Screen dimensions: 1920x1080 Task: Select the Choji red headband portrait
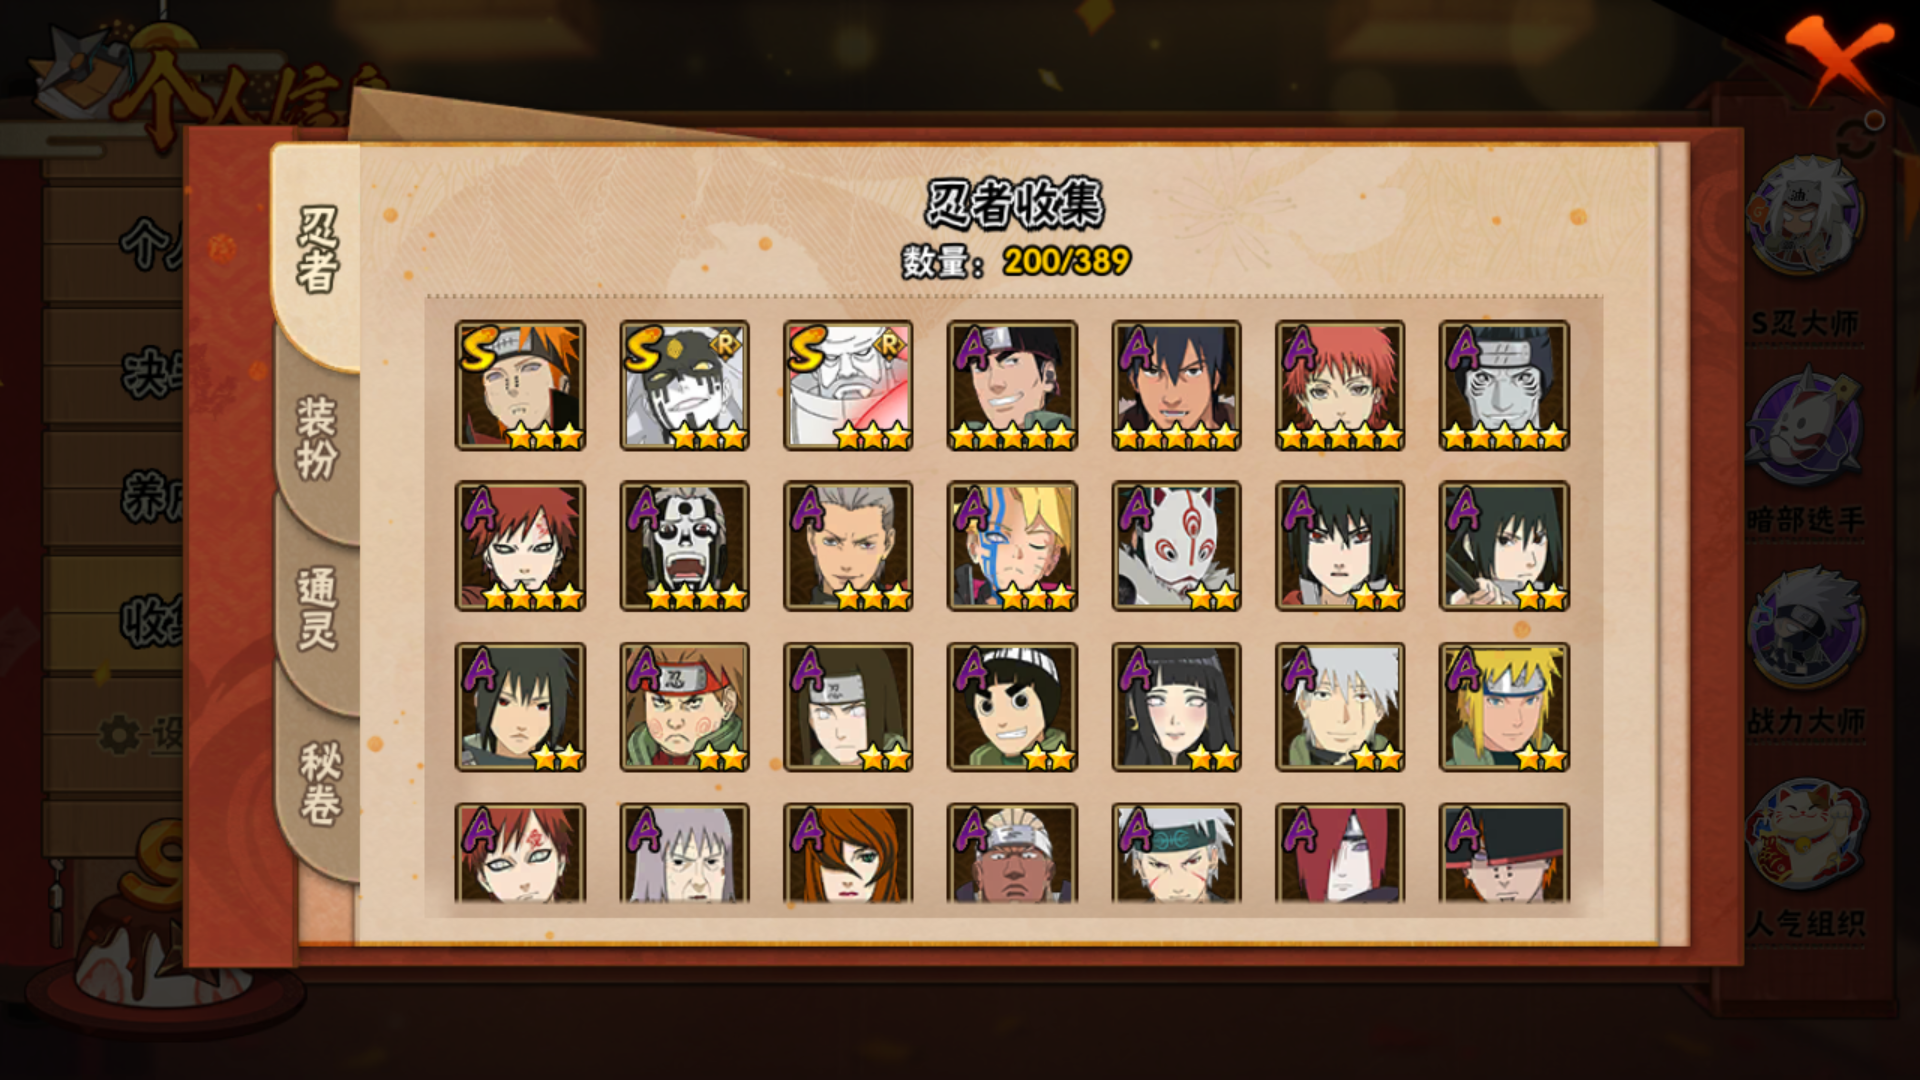(x=684, y=707)
